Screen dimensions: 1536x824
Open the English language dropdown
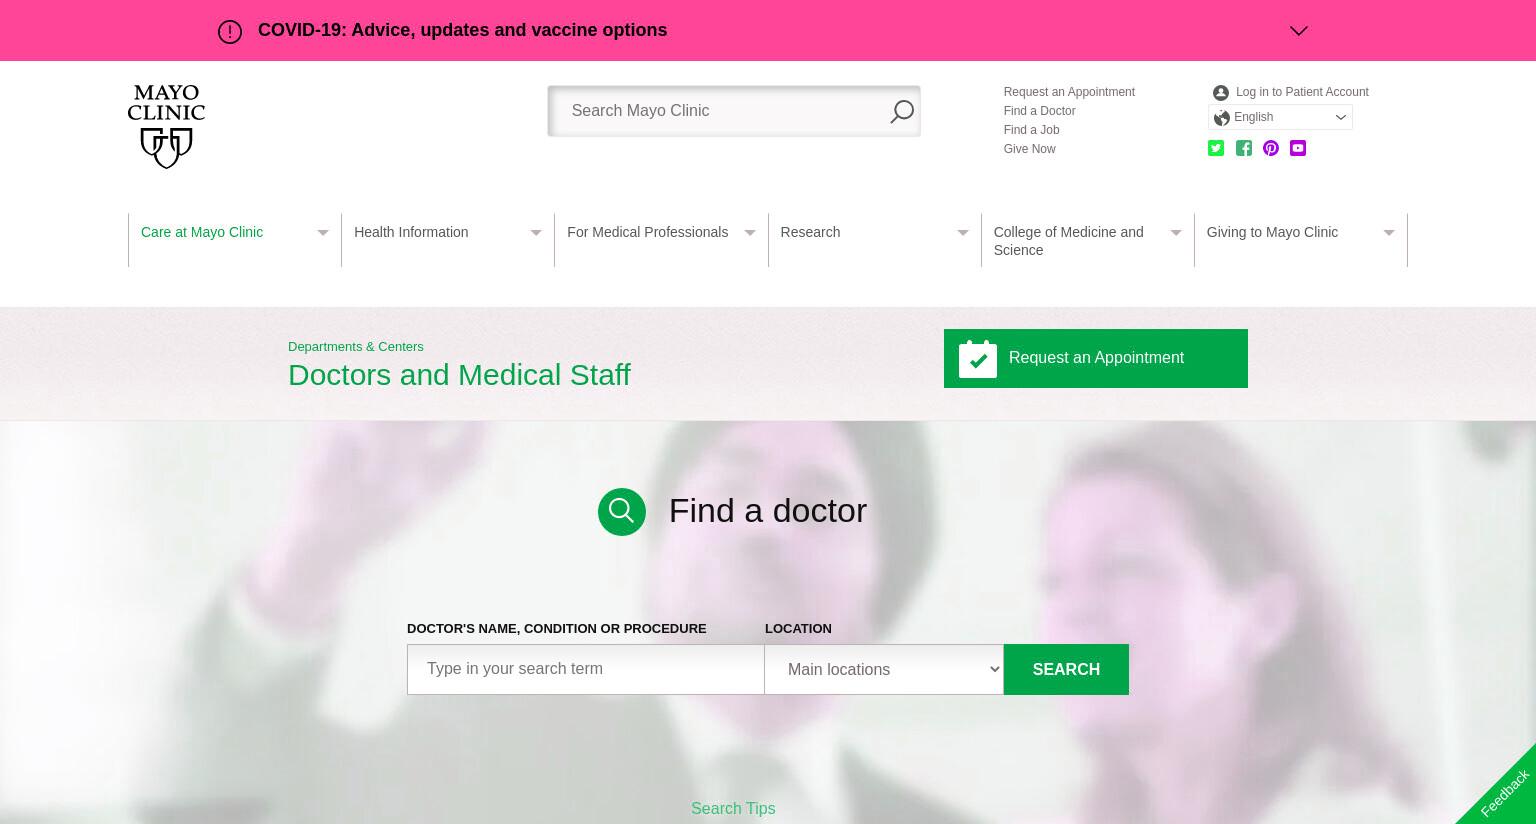[1280, 117]
